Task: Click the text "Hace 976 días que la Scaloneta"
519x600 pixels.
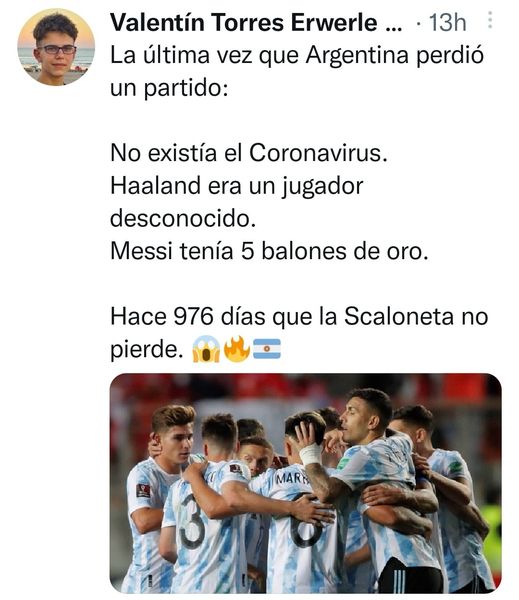Action: click(282, 317)
